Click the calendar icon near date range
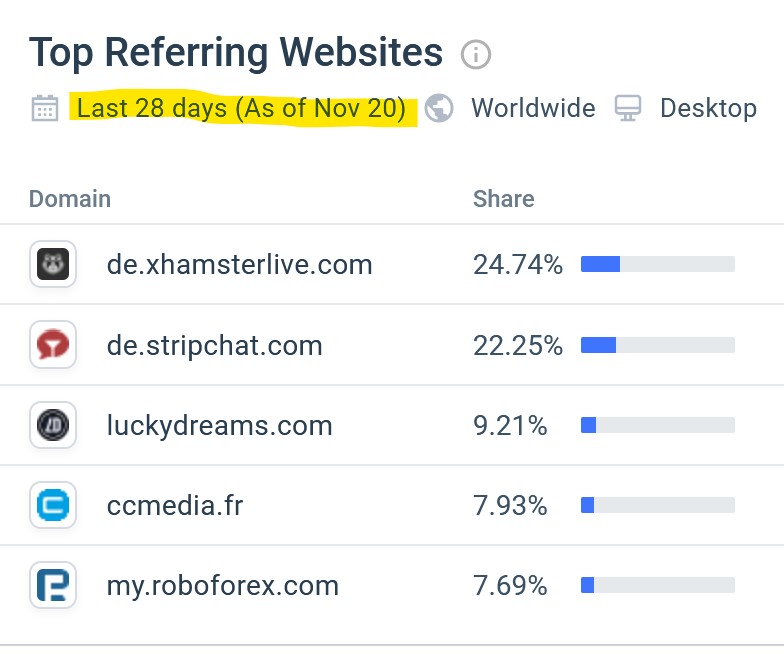Screen dimensions: 784x660 point(45,108)
